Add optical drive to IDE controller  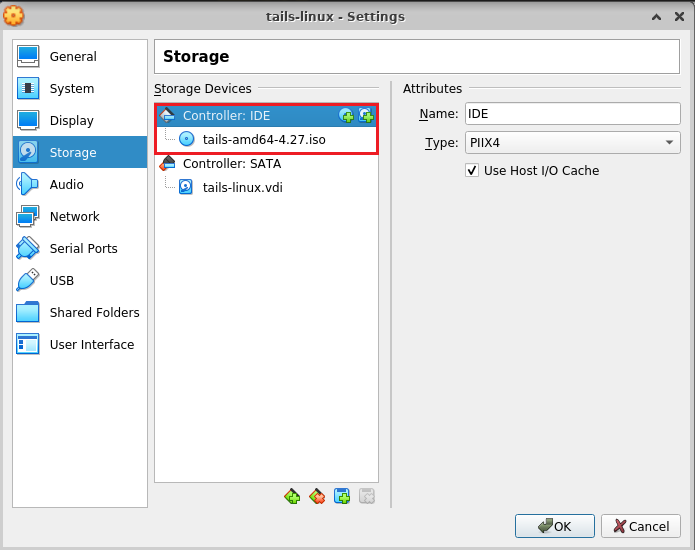pos(346,116)
